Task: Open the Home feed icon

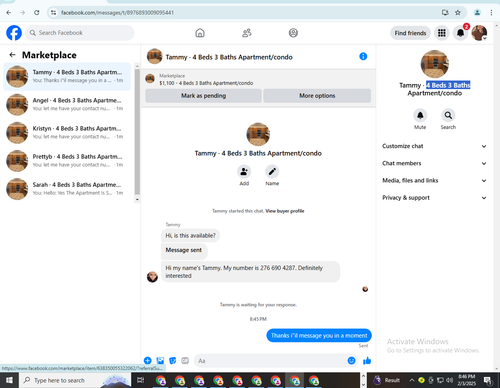Action: [200, 33]
